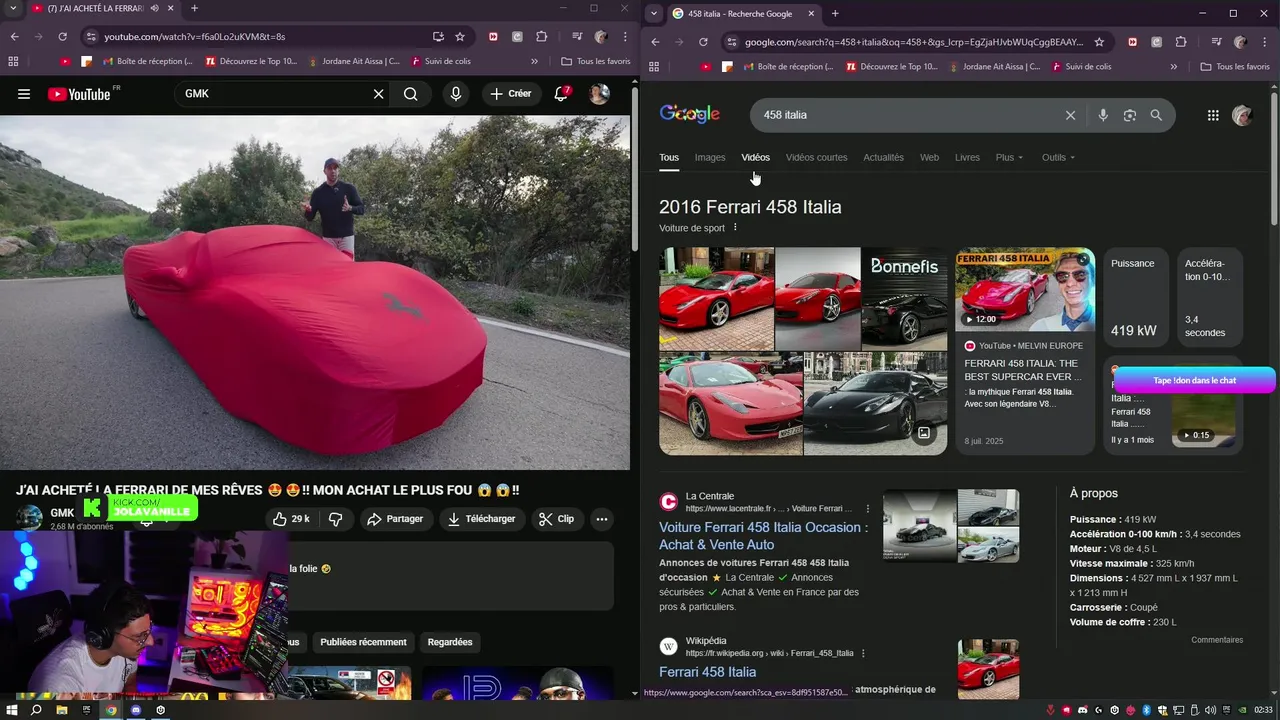Open the Puissance 419 kW card
The width and height of the screenshot is (1280, 720).
(1135, 298)
